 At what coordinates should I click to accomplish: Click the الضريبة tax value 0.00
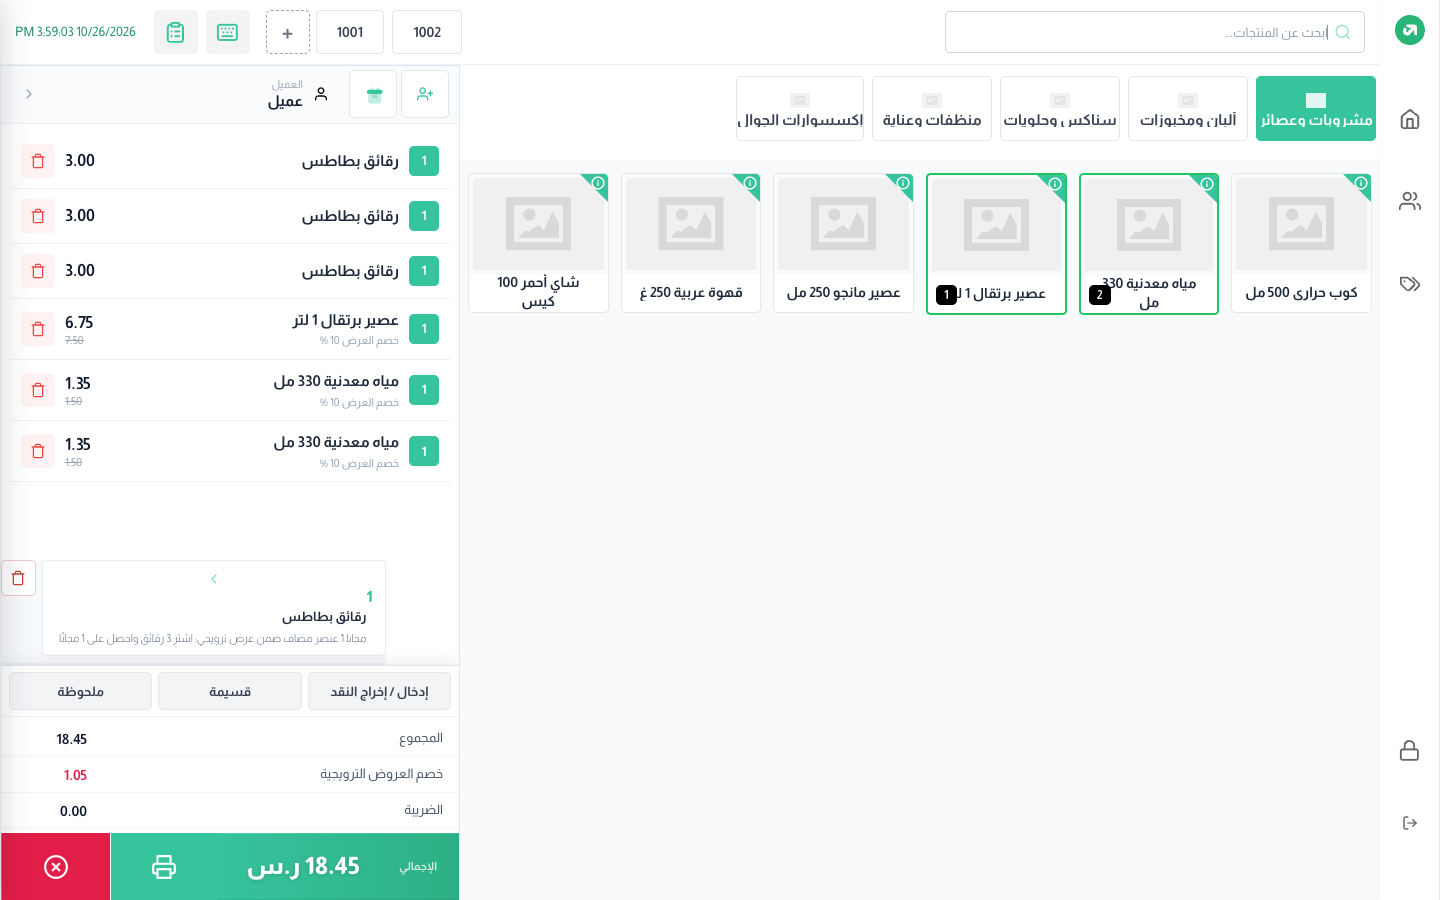click(x=73, y=811)
